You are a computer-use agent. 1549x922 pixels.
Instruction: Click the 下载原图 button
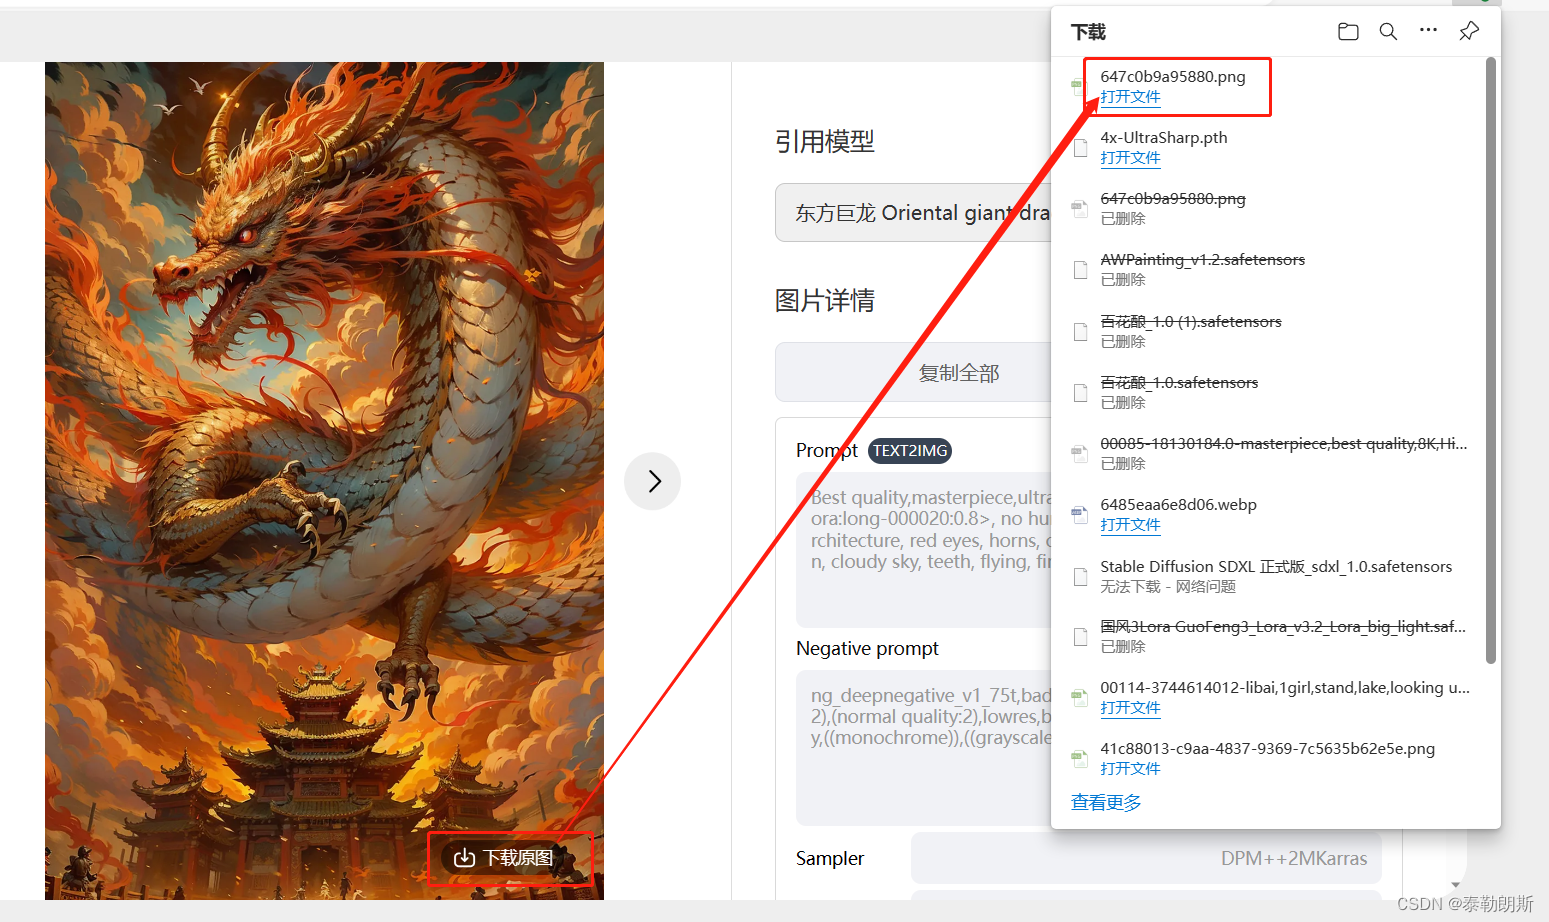point(511,858)
